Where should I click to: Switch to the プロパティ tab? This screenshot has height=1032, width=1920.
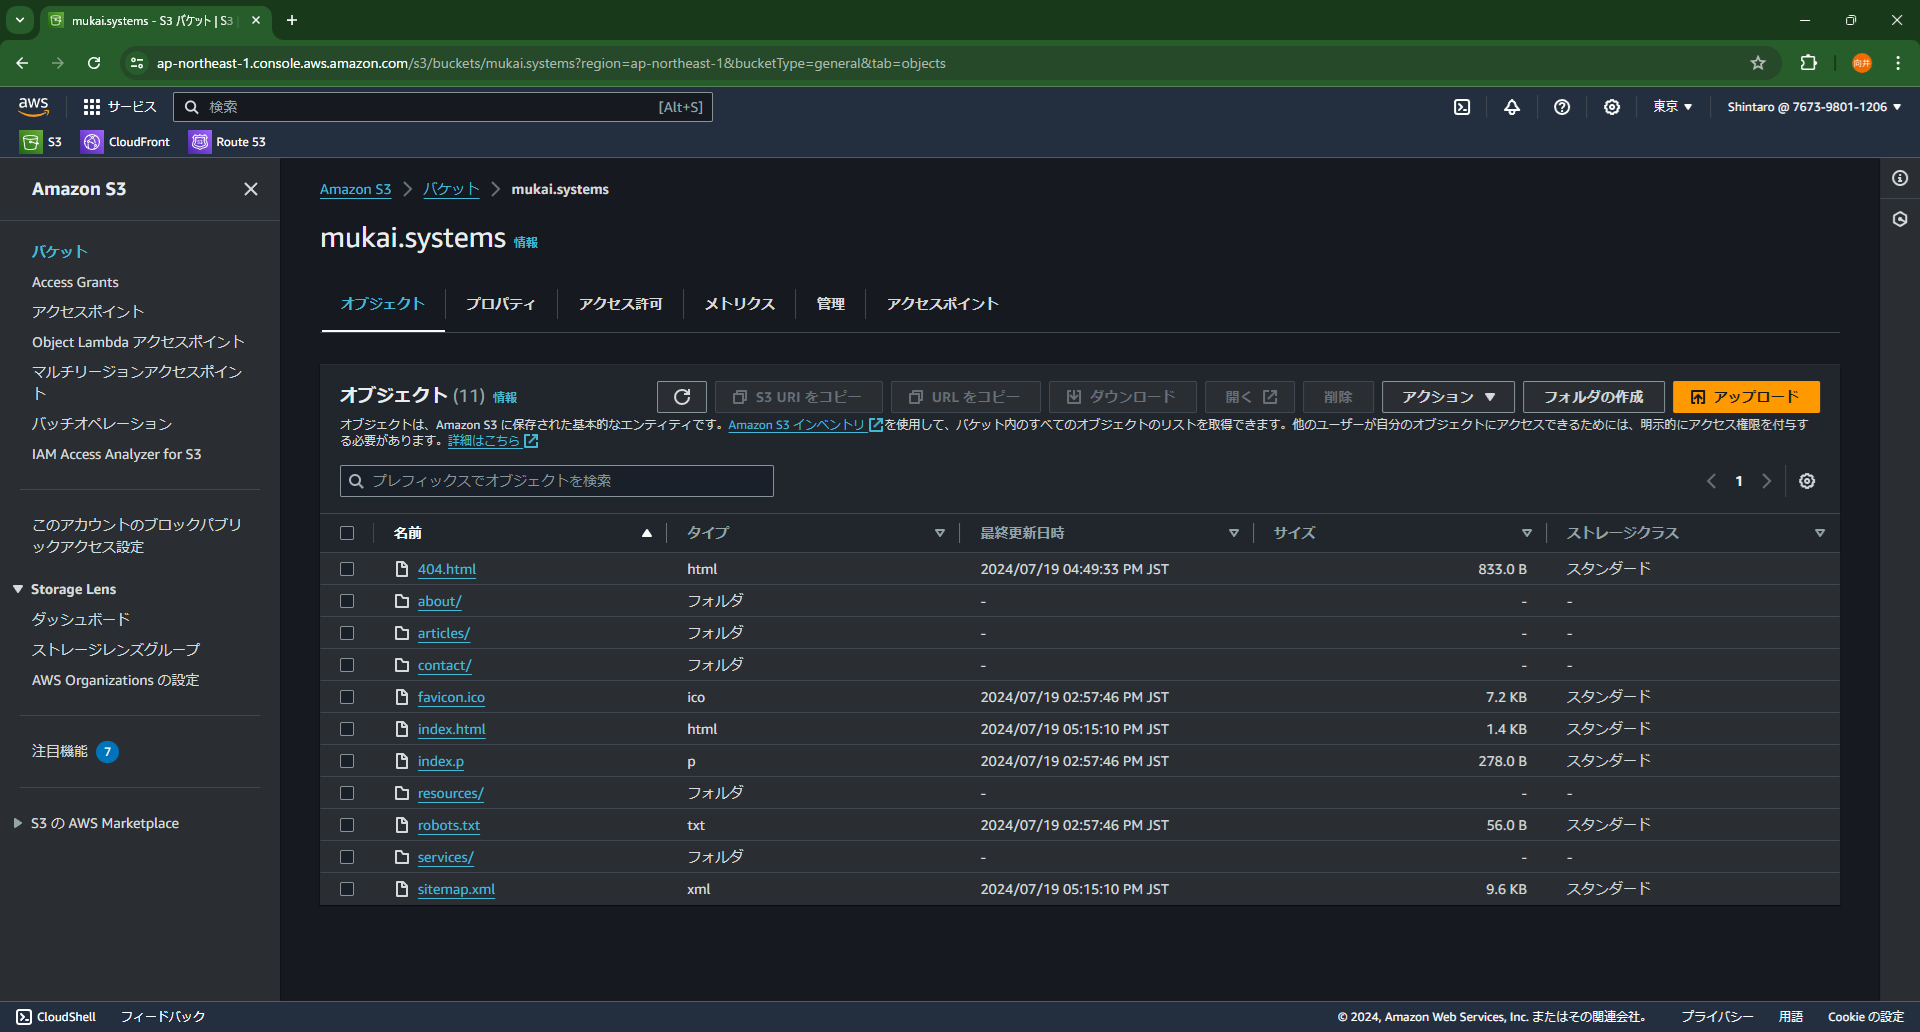coord(501,304)
